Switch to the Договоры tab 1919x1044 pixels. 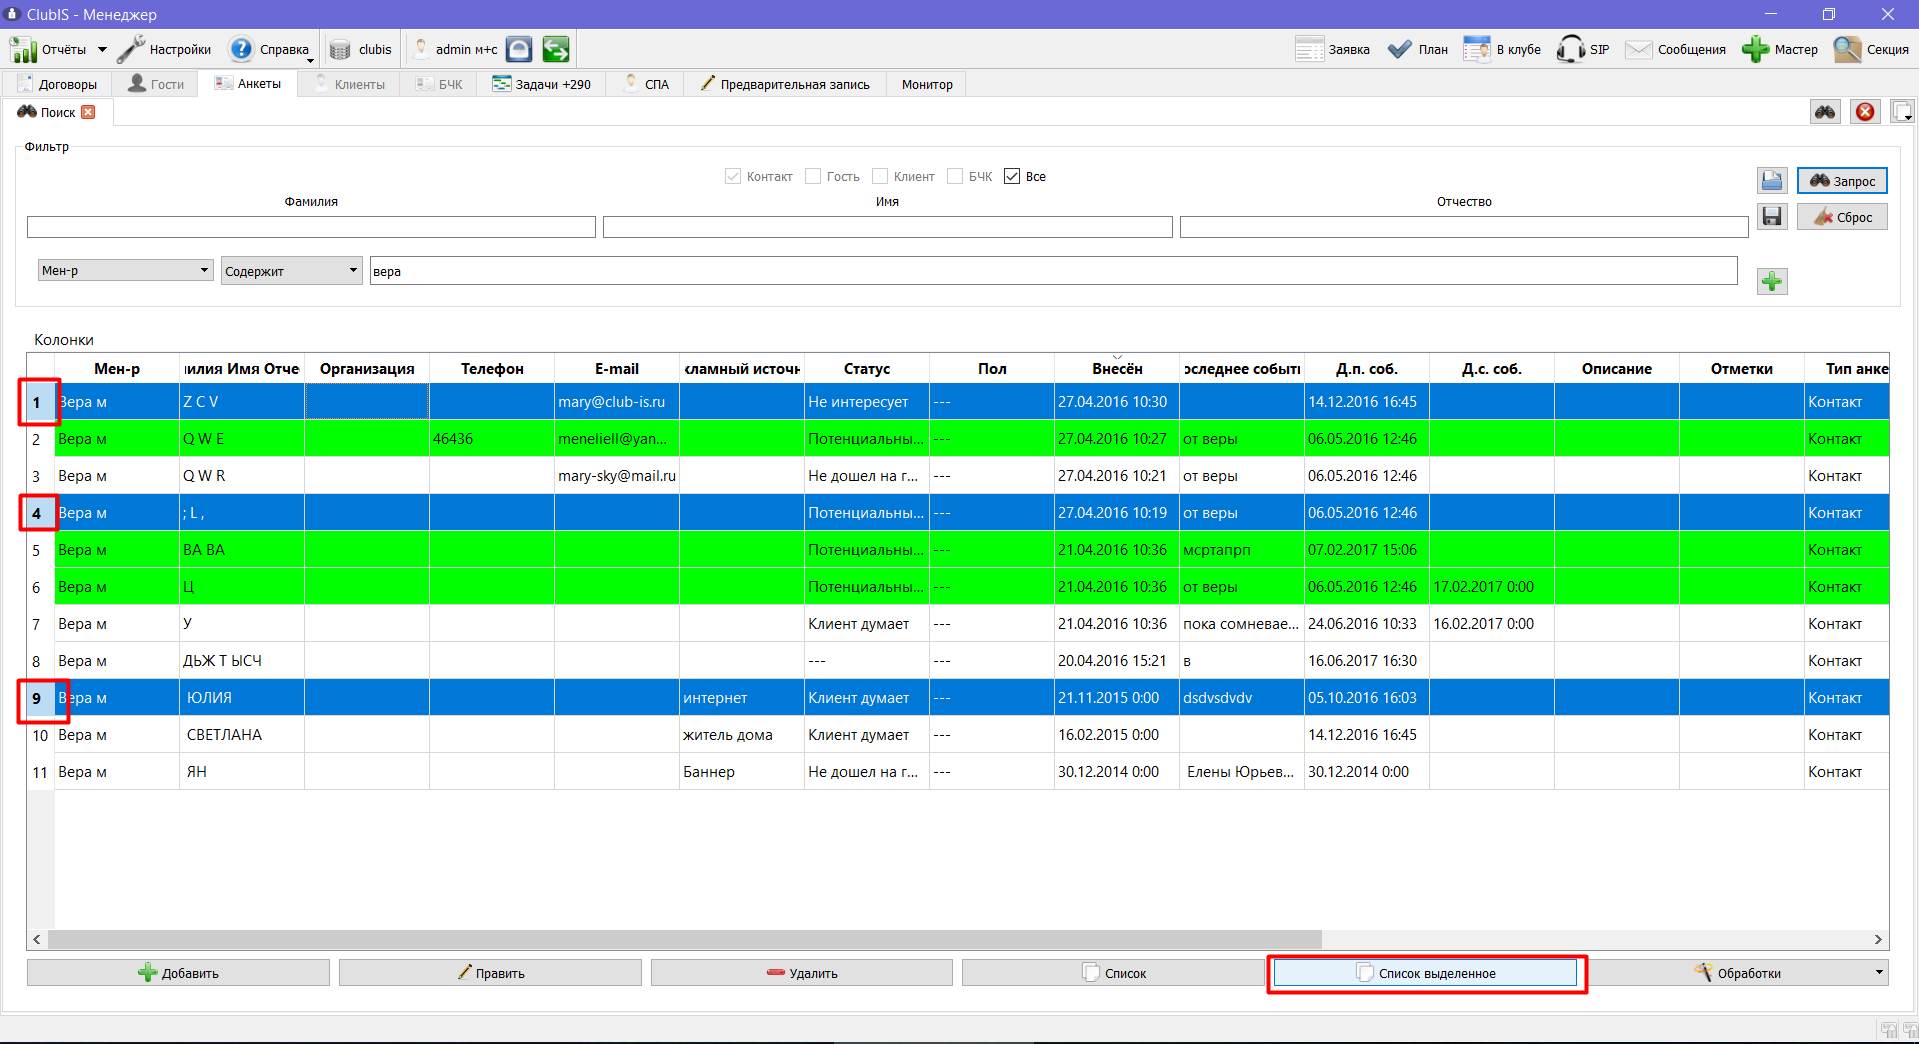click(x=58, y=84)
